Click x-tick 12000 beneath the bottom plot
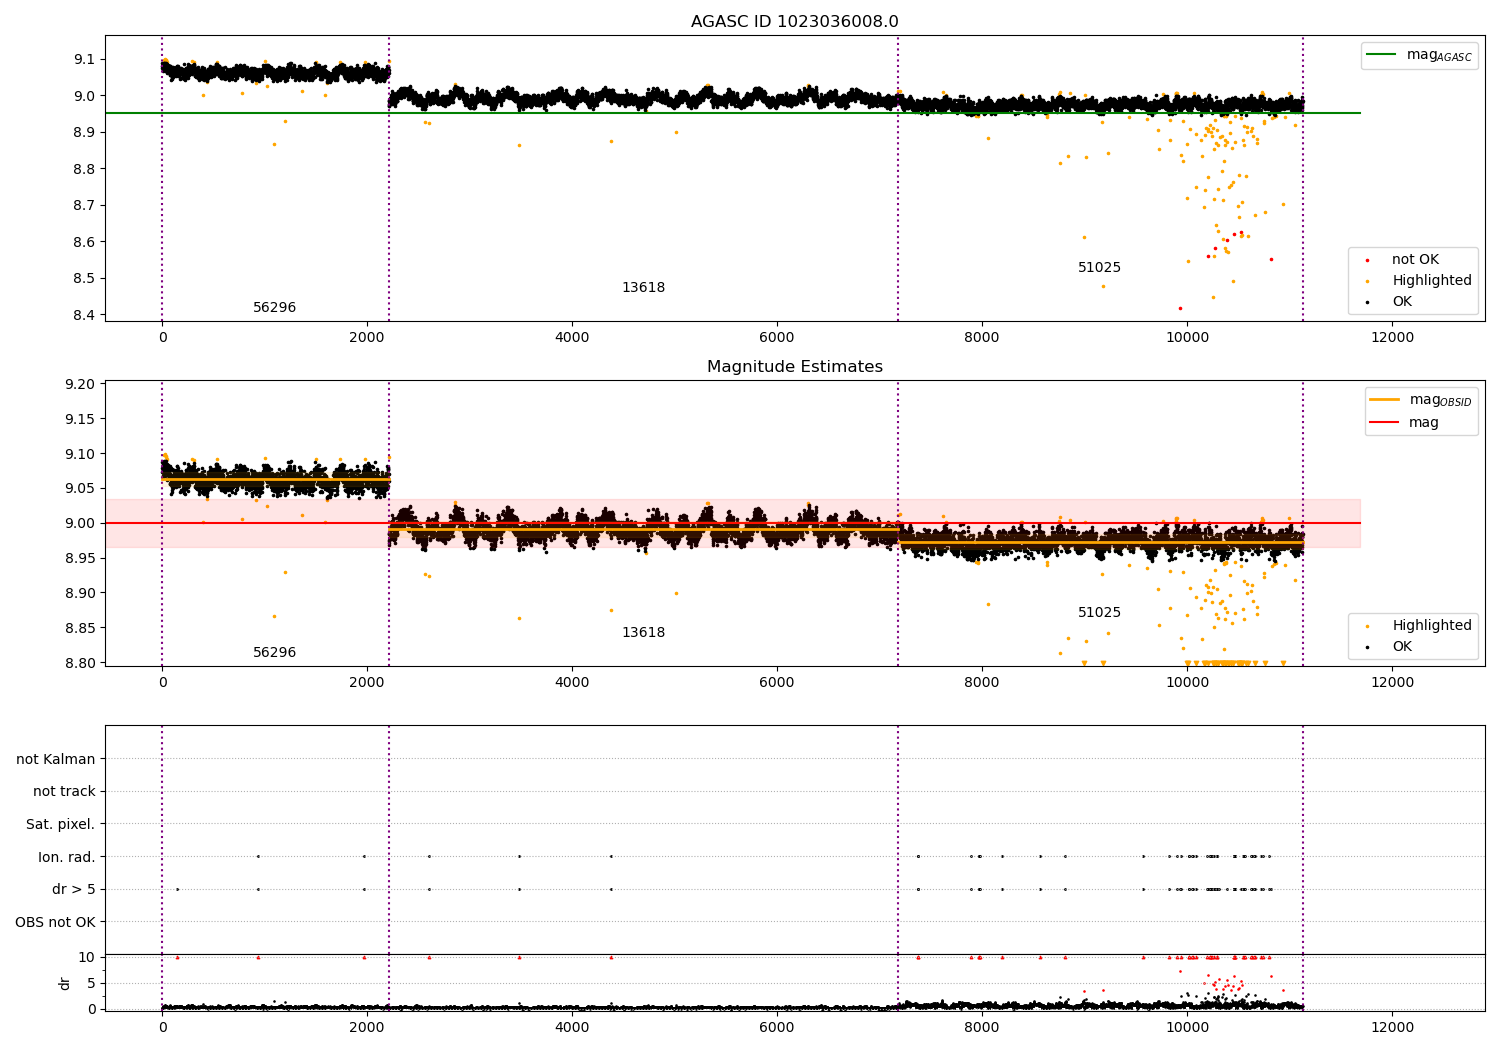 click(x=1392, y=1028)
